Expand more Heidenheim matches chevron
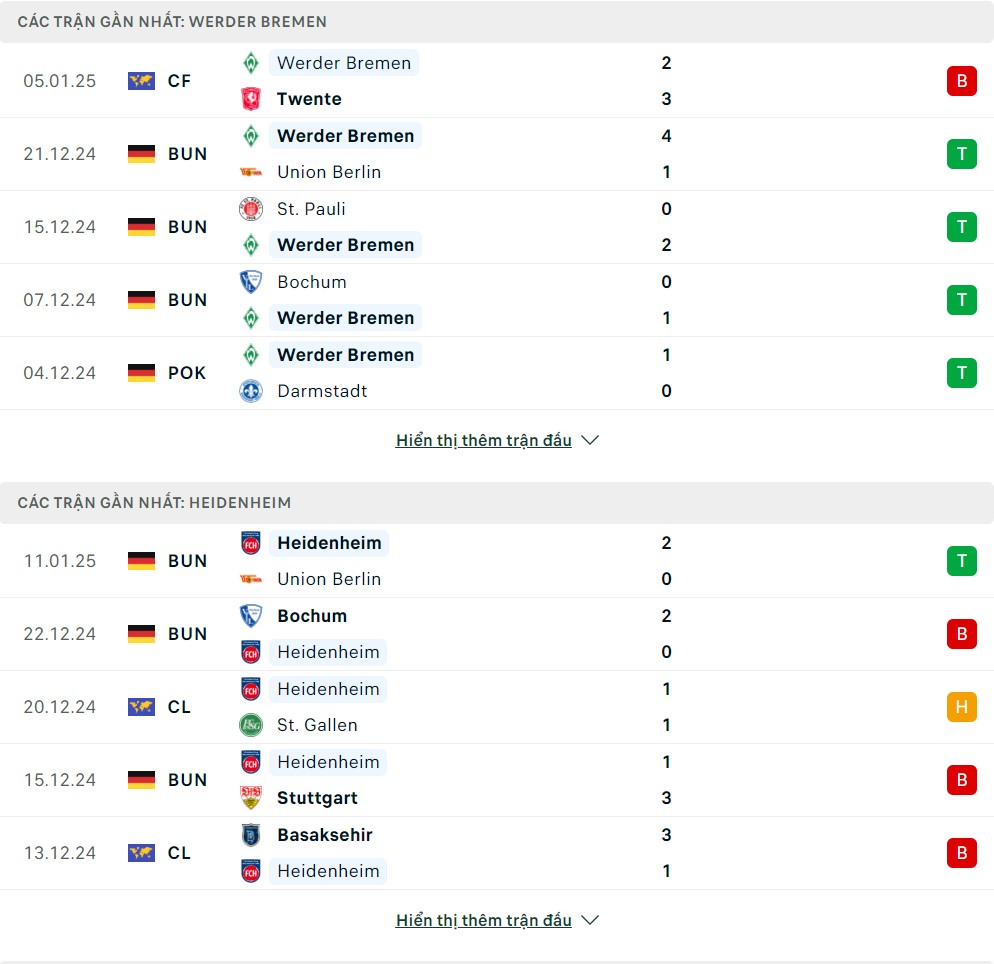 590,920
